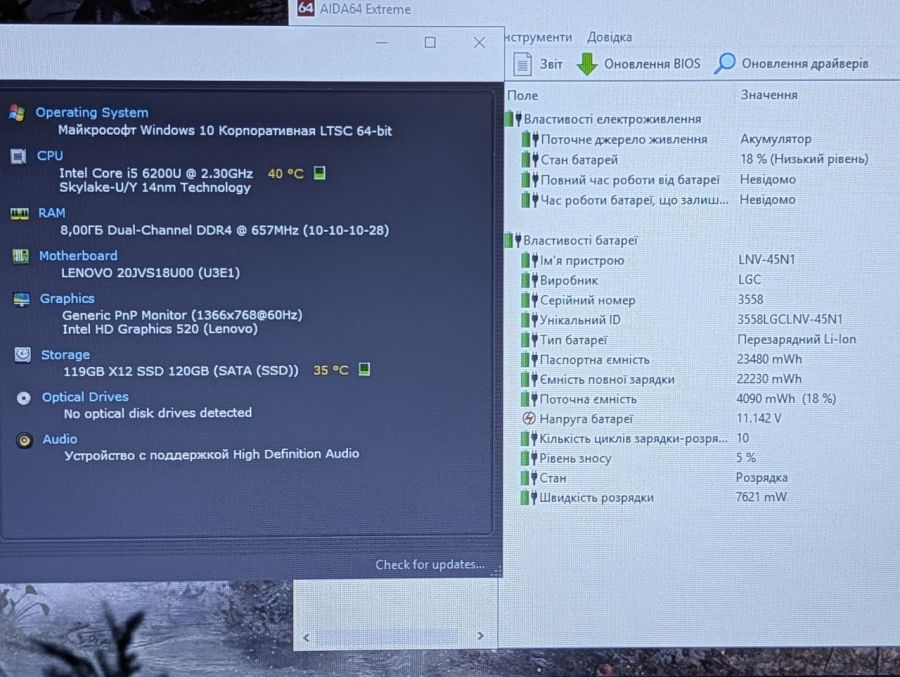
Task: Select the Час роботи батареї, що залиш... row
Action: (658, 200)
